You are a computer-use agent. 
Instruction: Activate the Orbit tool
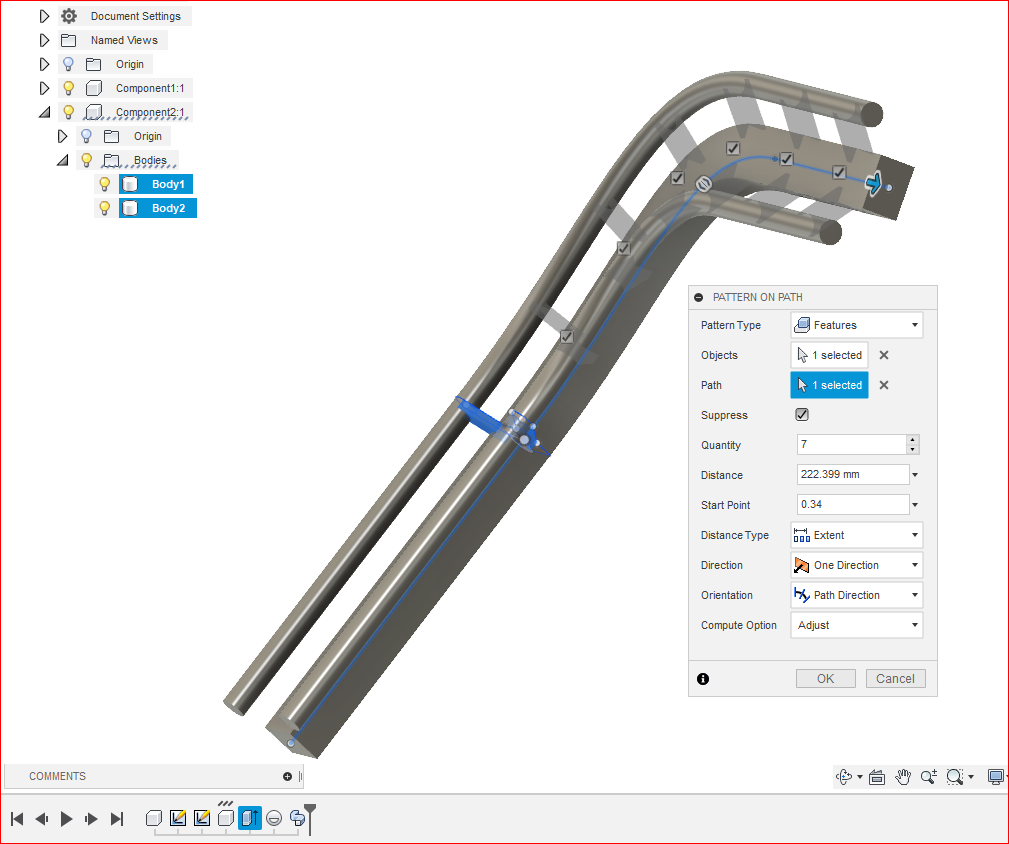[x=845, y=776]
